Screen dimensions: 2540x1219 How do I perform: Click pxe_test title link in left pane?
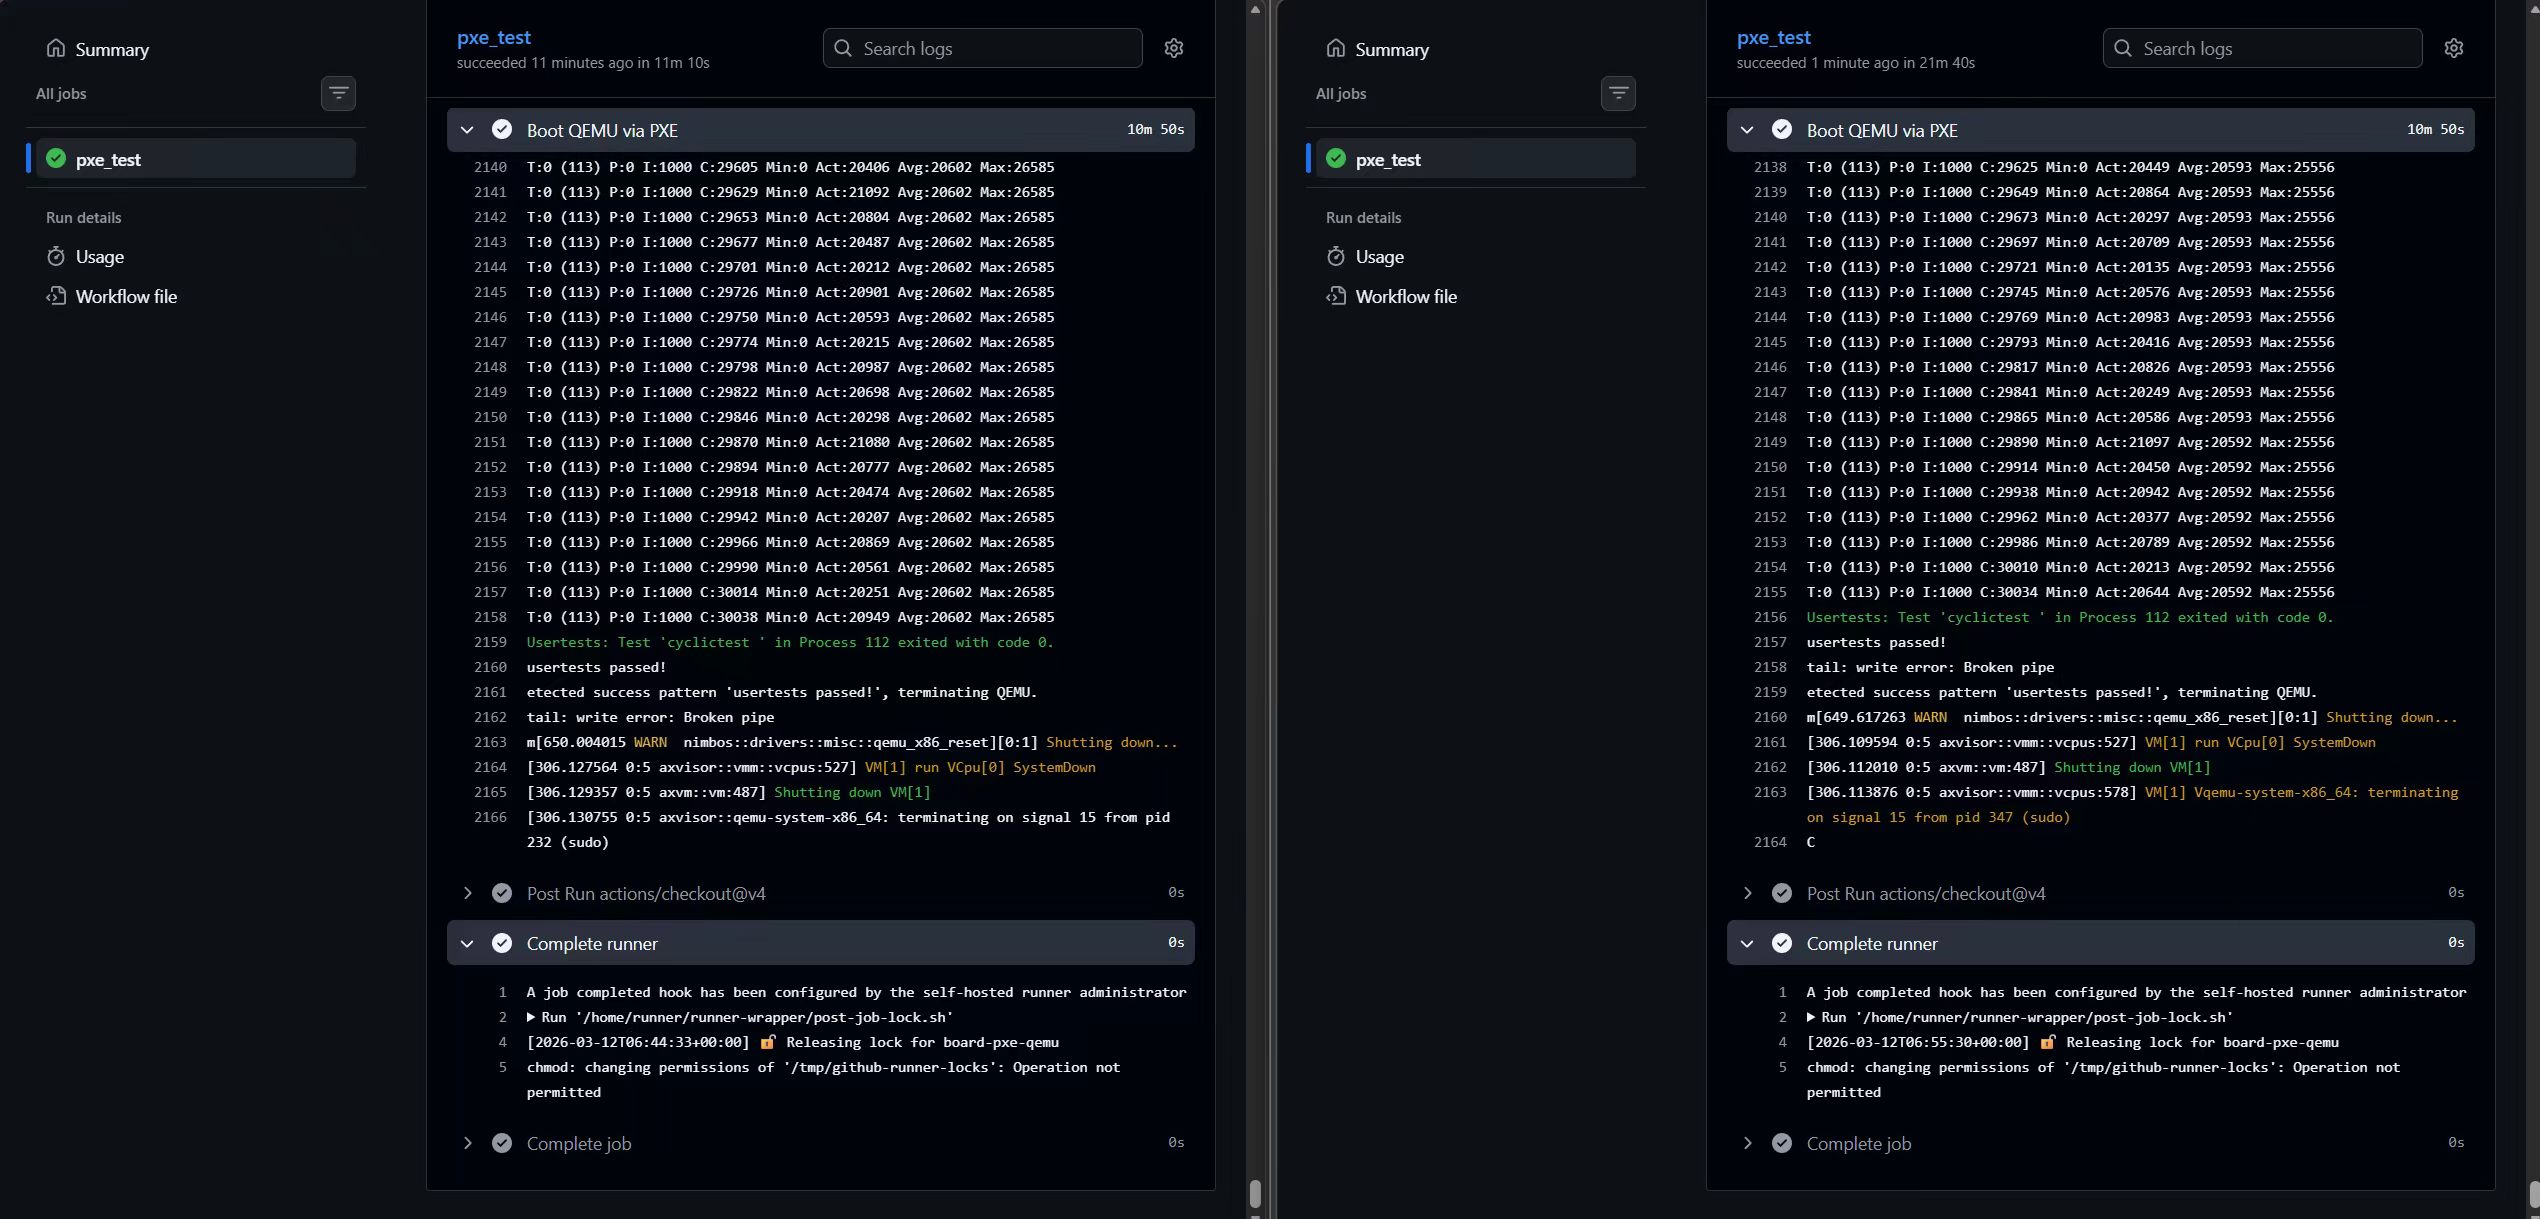coord(493,37)
